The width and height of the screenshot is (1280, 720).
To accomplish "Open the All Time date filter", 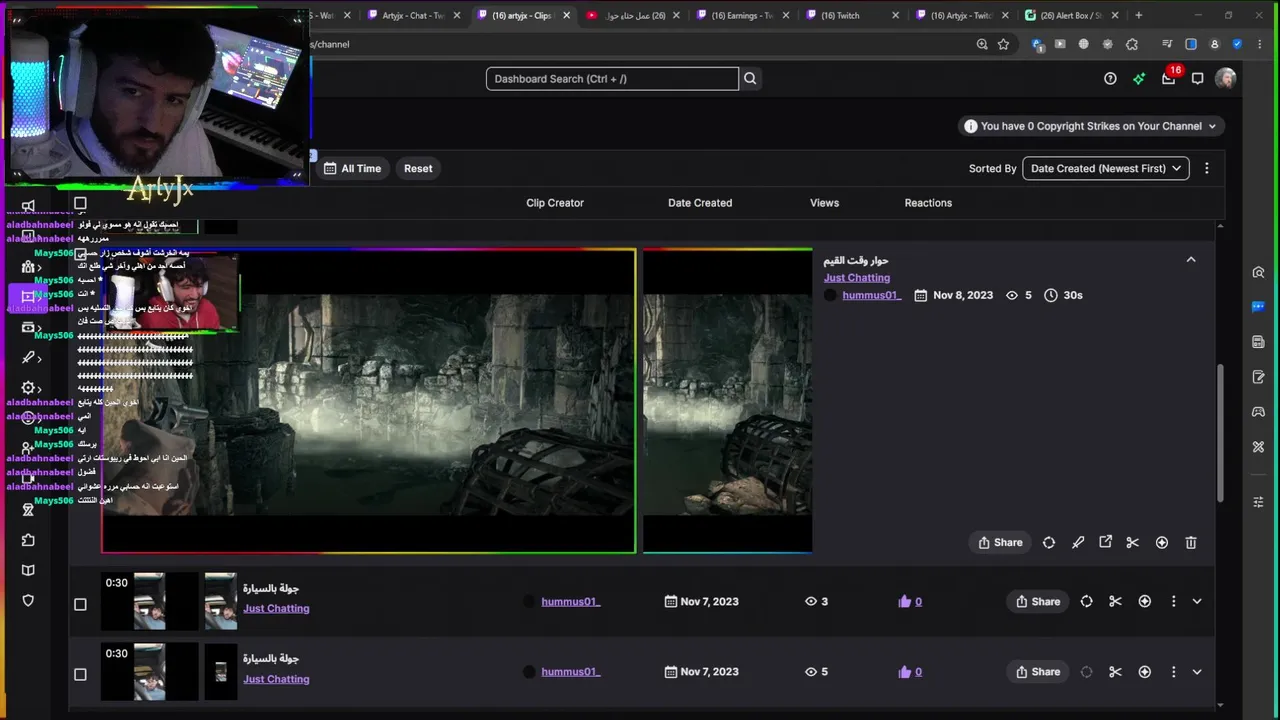I will (352, 168).
